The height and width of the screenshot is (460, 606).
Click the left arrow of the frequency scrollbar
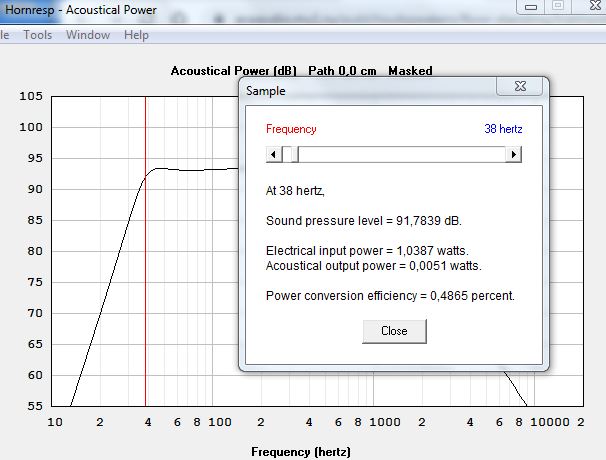(274, 155)
